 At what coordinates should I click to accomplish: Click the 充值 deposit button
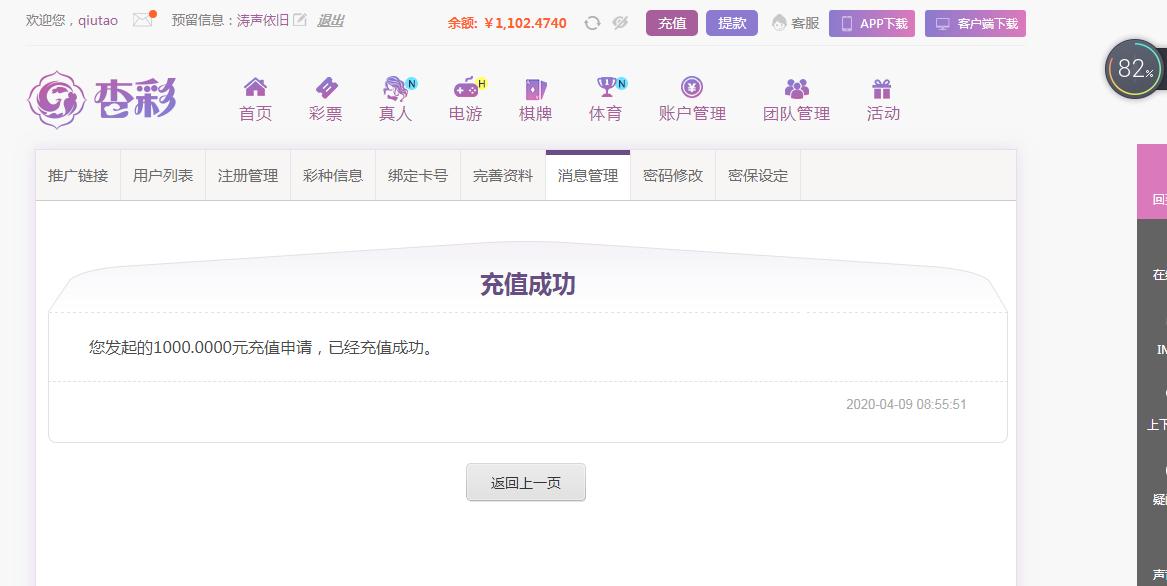[672, 23]
